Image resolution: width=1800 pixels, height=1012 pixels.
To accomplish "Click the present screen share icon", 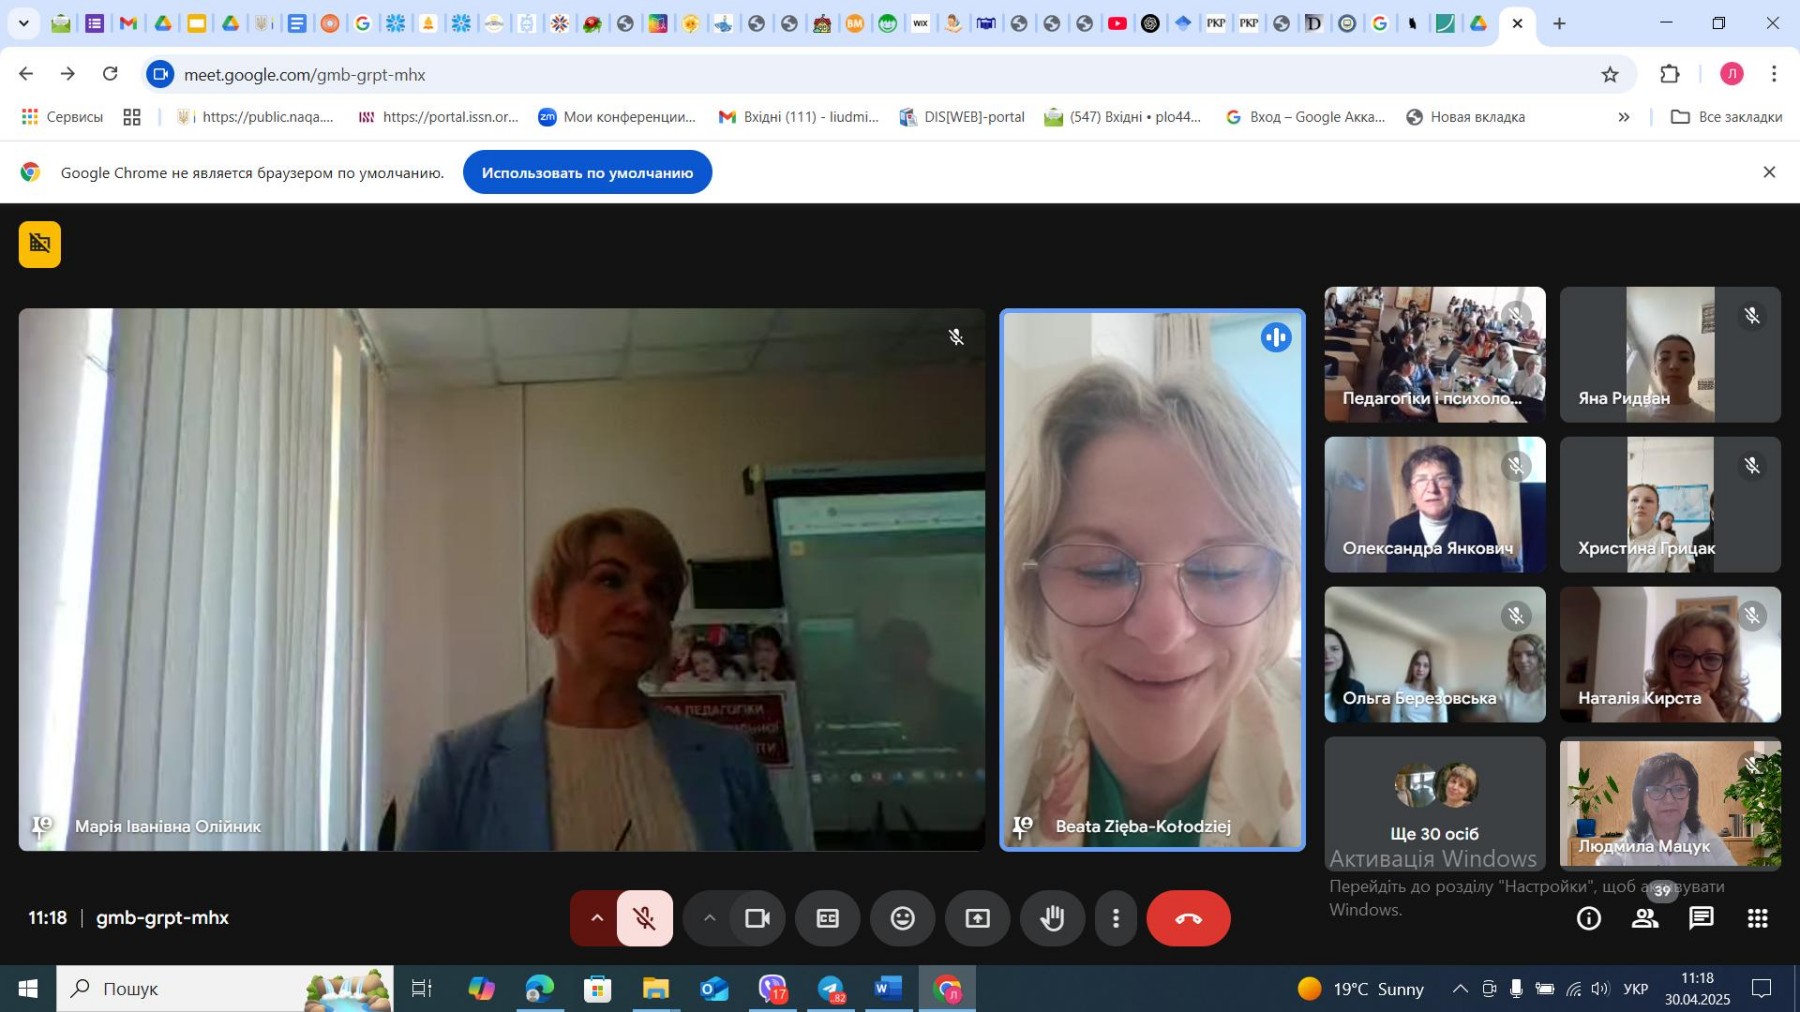I will [977, 918].
